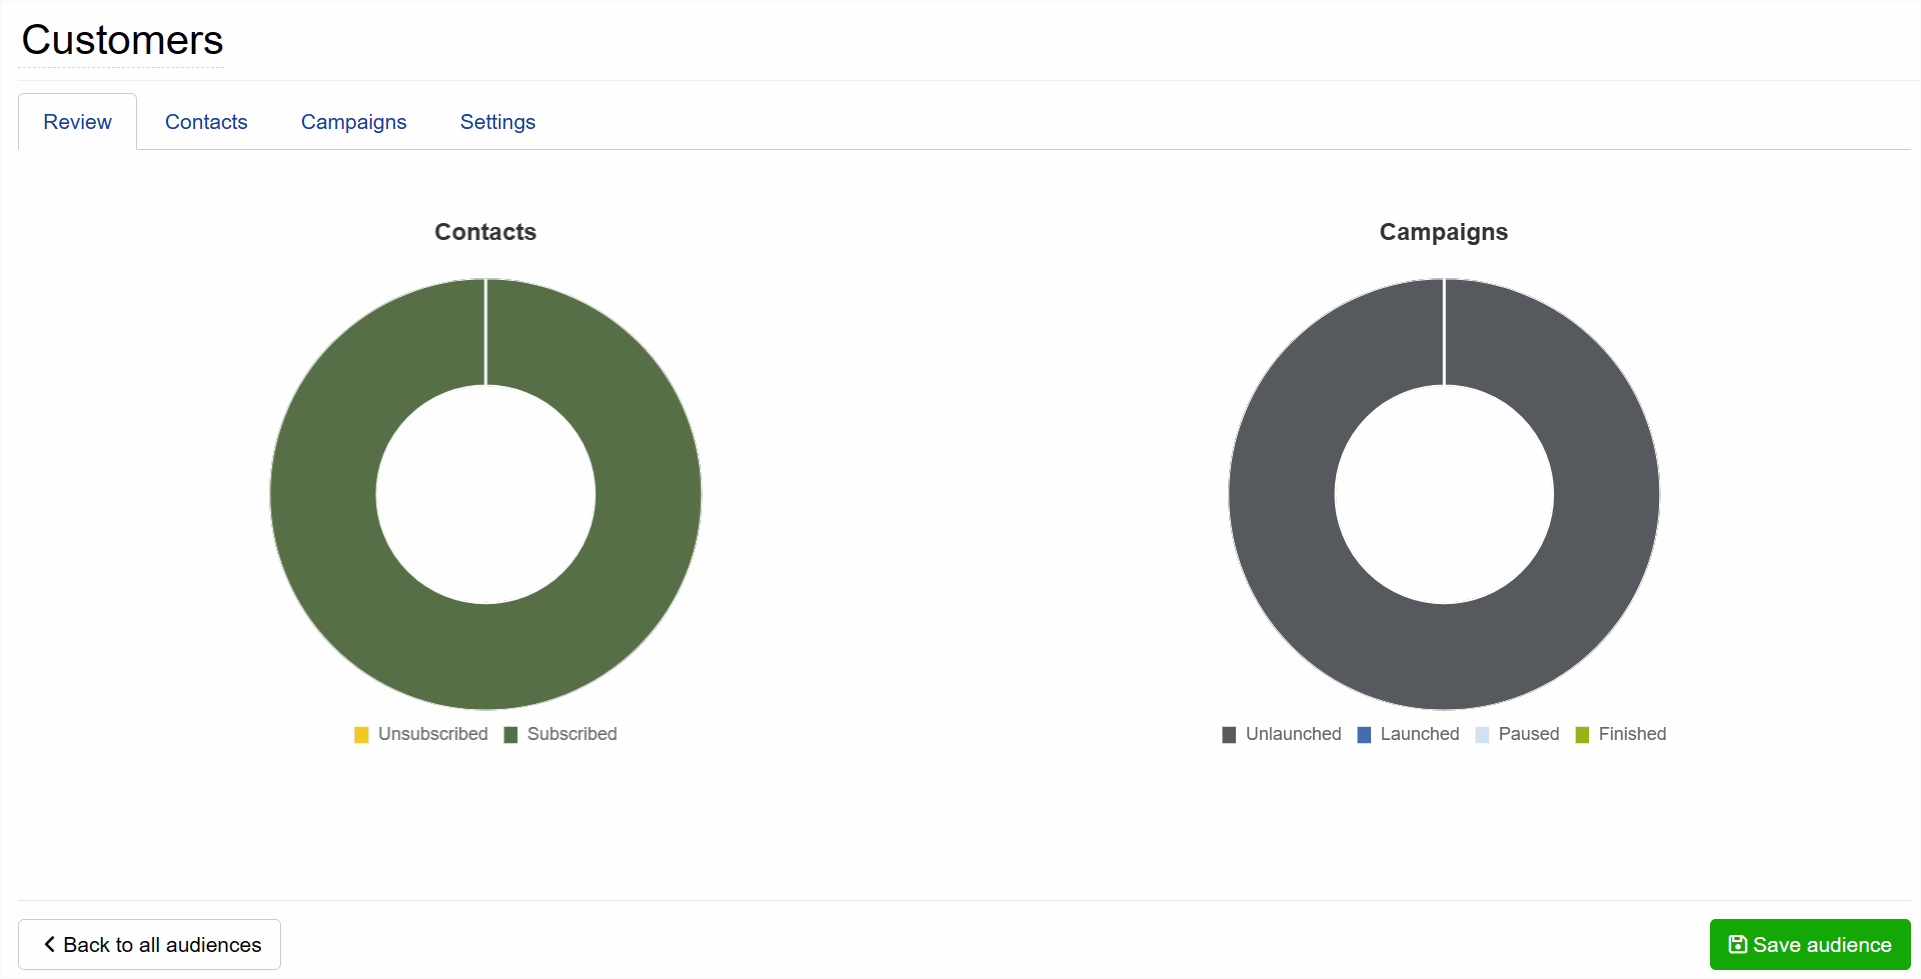The width and height of the screenshot is (1921, 979).
Task: Click the yellow Unsubscribed legend swatch
Action: click(x=362, y=735)
